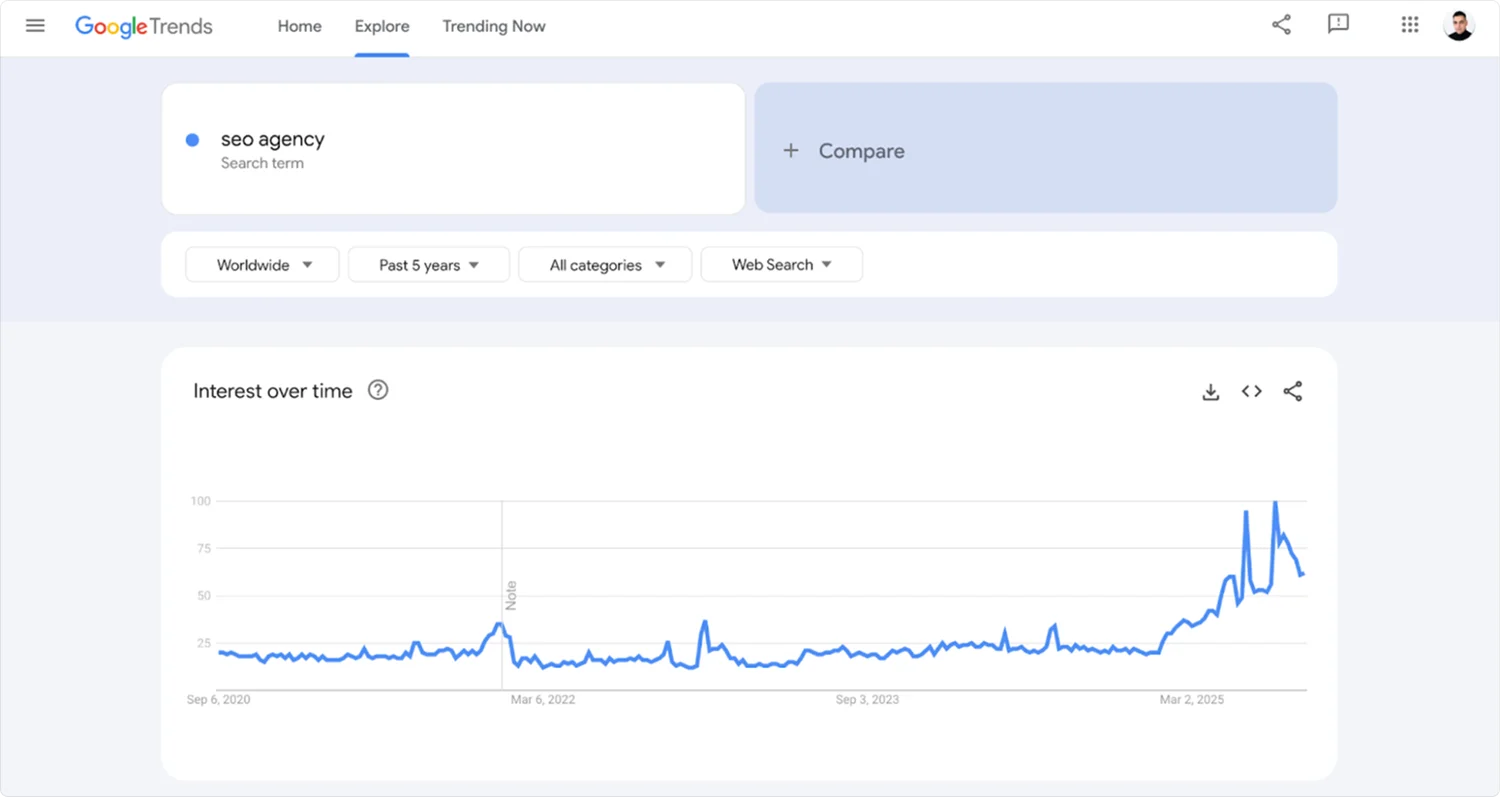Share the Interest over time chart
Screen dimensions: 1500x797
(1292, 391)
